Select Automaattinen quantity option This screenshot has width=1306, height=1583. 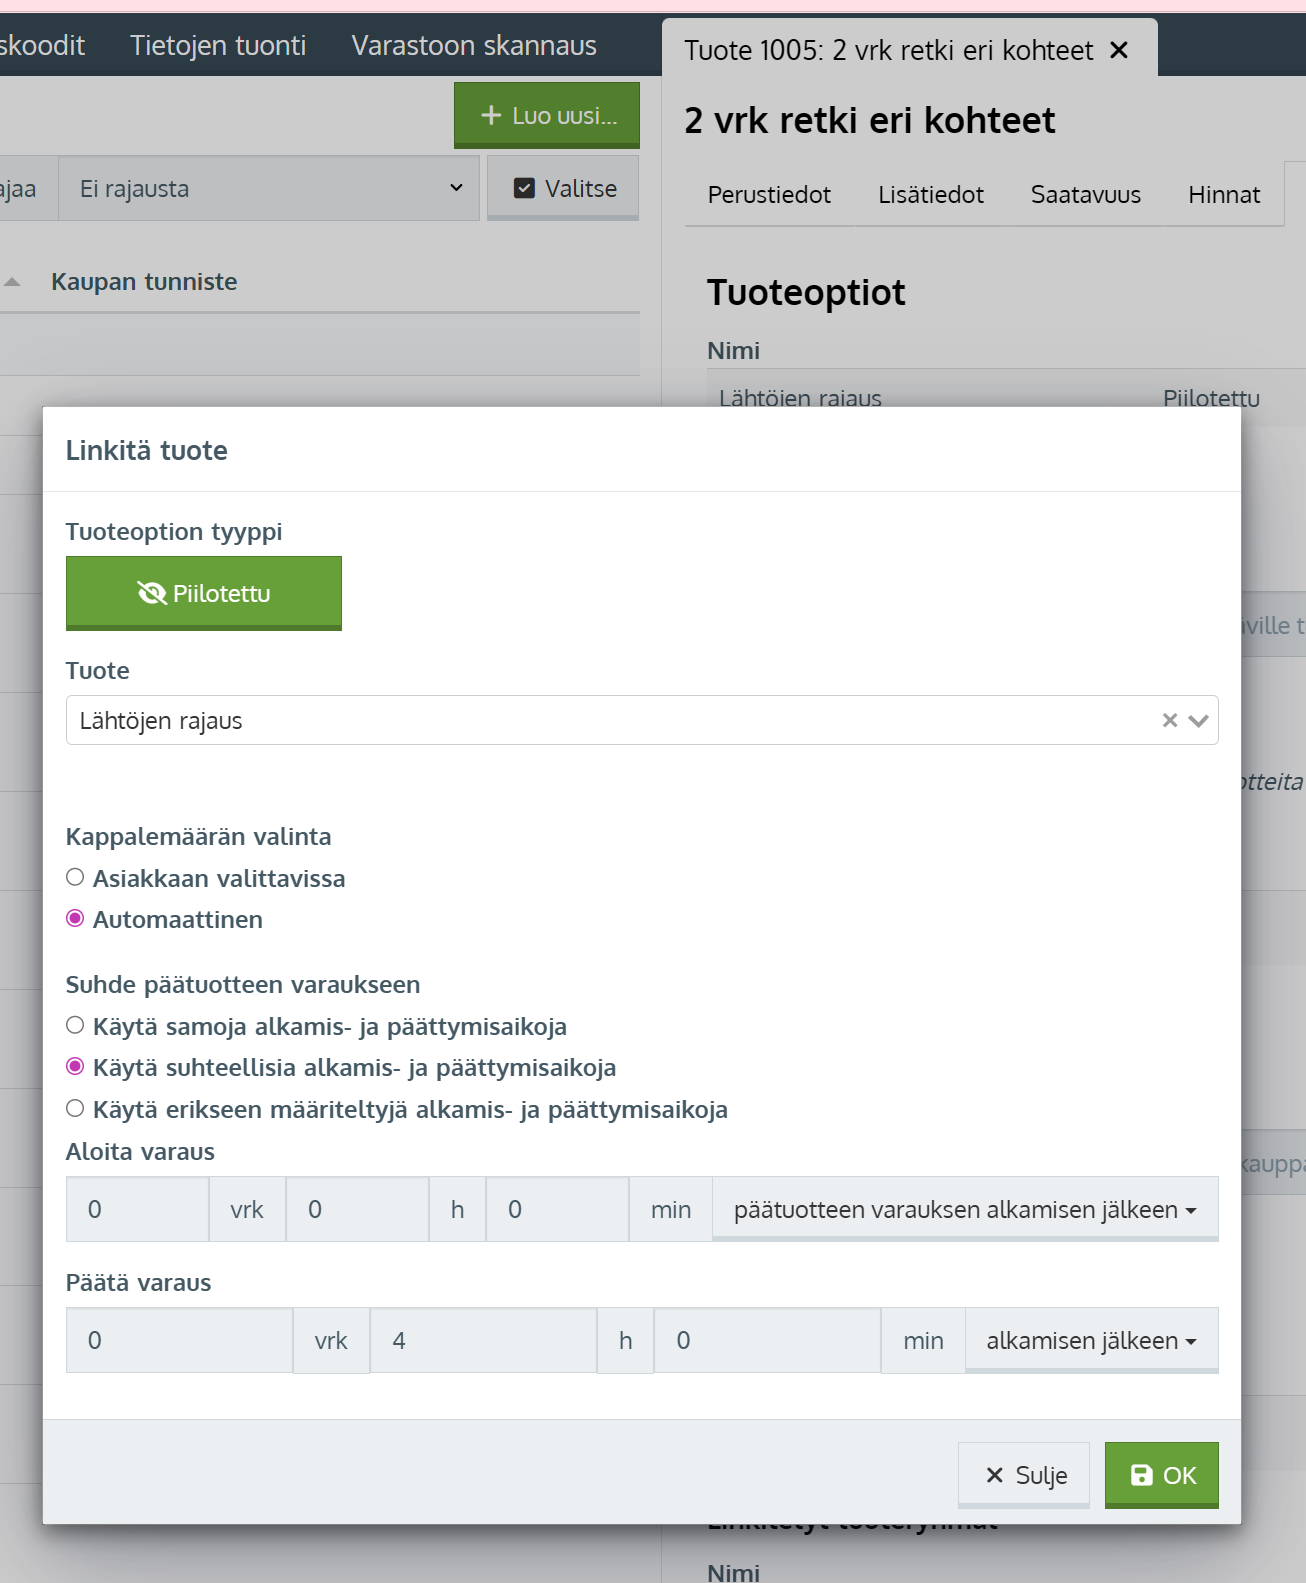pos(75,918)
